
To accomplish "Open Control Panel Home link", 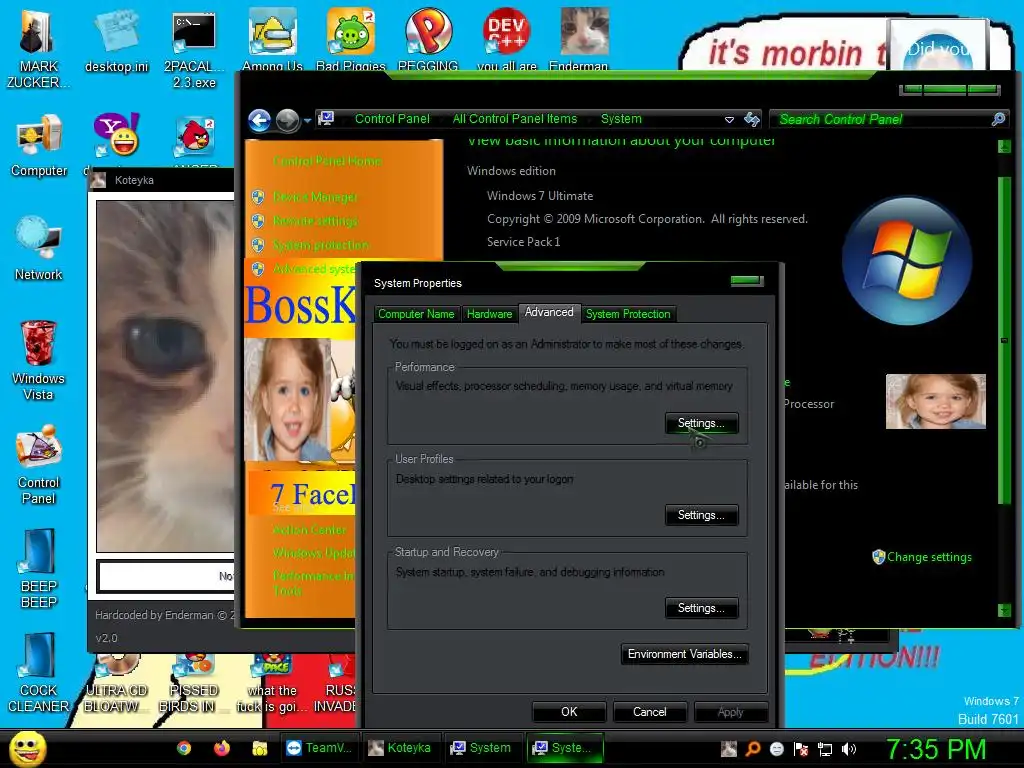I will click(x=327, y=161).
